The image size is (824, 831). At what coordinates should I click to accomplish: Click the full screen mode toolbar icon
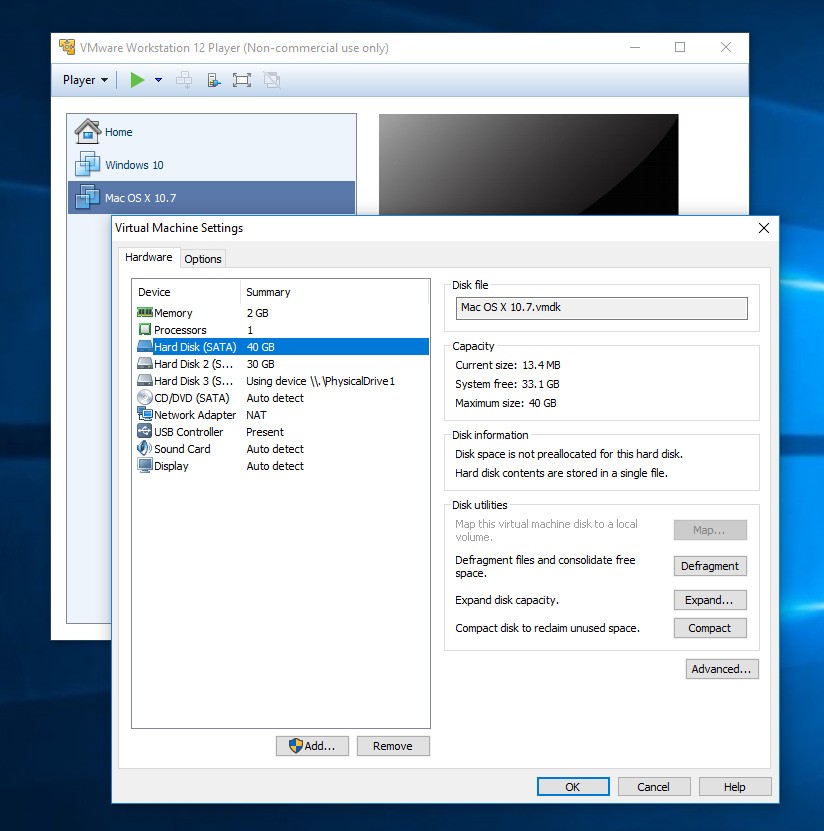click(x=241, y=80)
